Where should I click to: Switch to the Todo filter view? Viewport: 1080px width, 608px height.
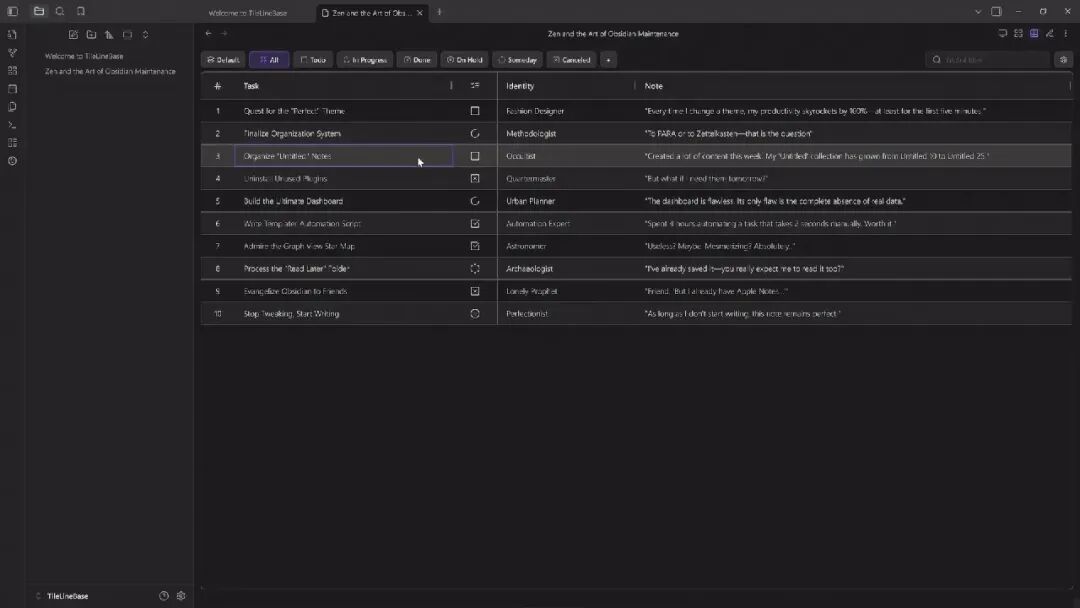[313, 60]
